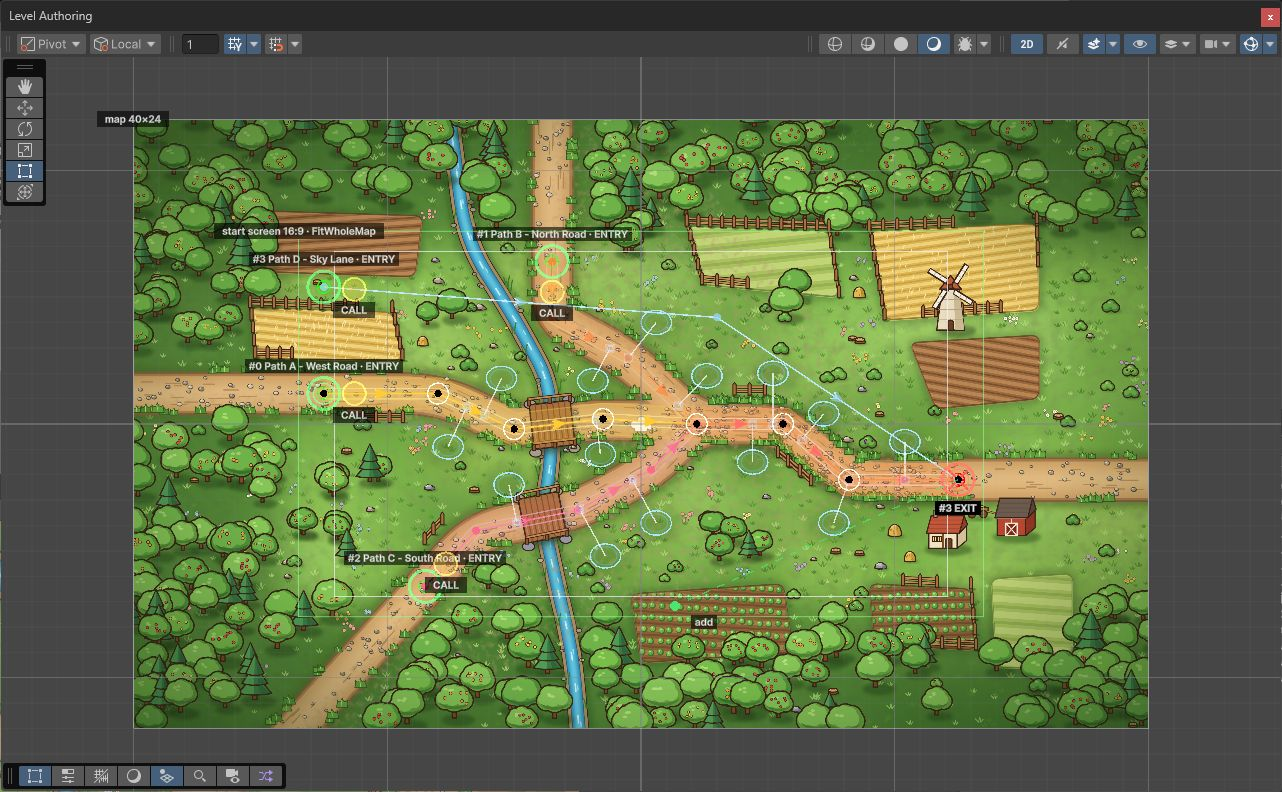Expand the grid snapping options arrow
1282x792 pixels.
(x=295, y=44)
